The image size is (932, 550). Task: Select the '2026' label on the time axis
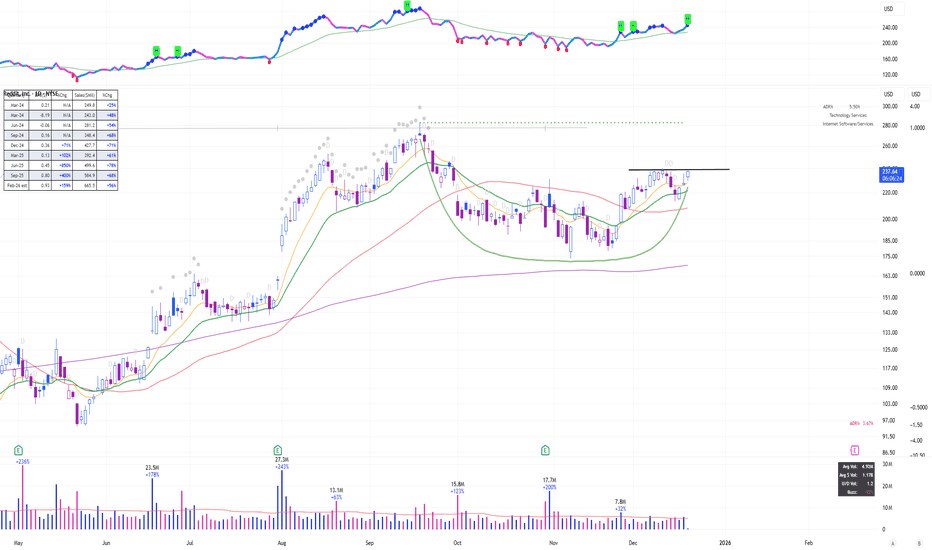click(x=725, y=543)
